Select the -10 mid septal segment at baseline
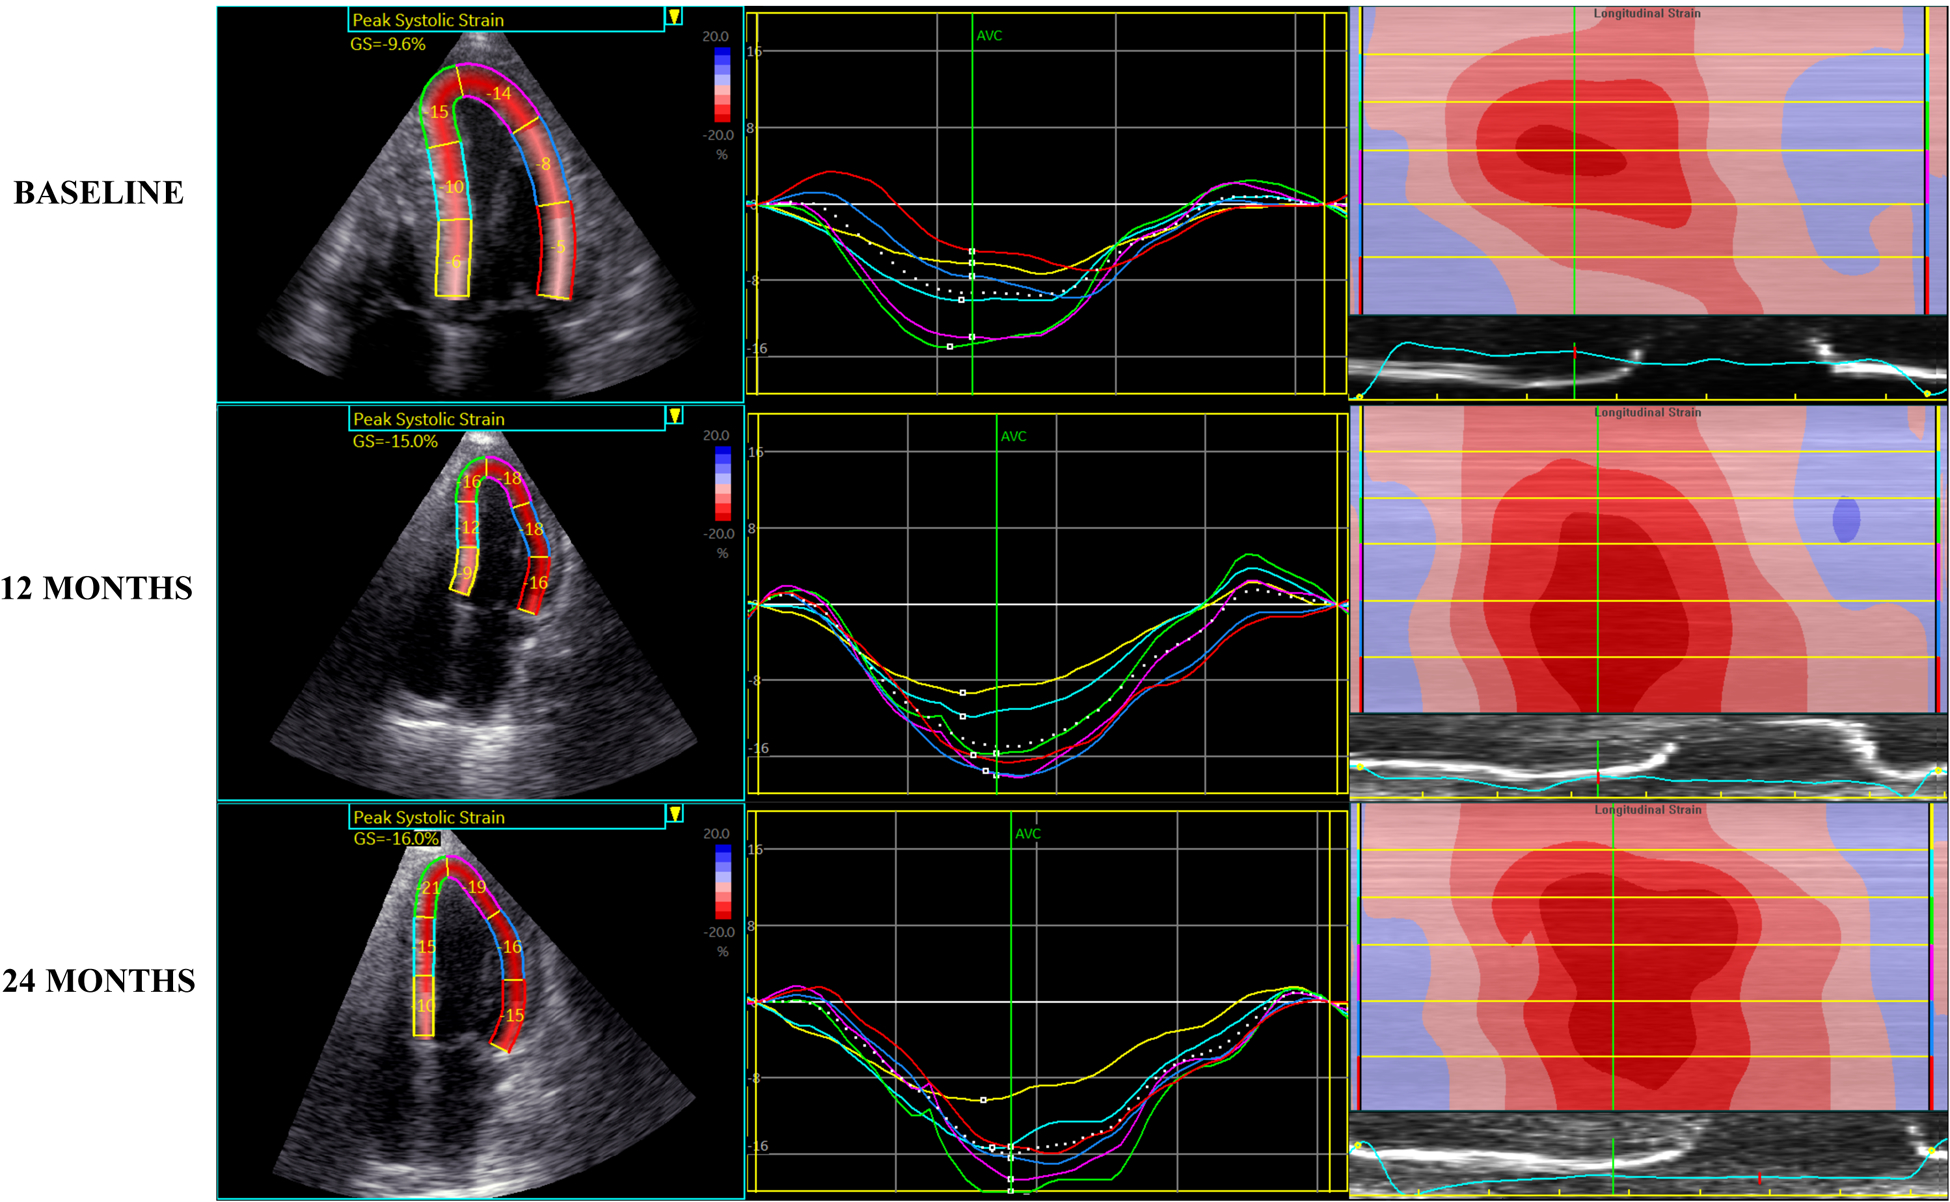The image size is (1950, 1202). [453, 187]
